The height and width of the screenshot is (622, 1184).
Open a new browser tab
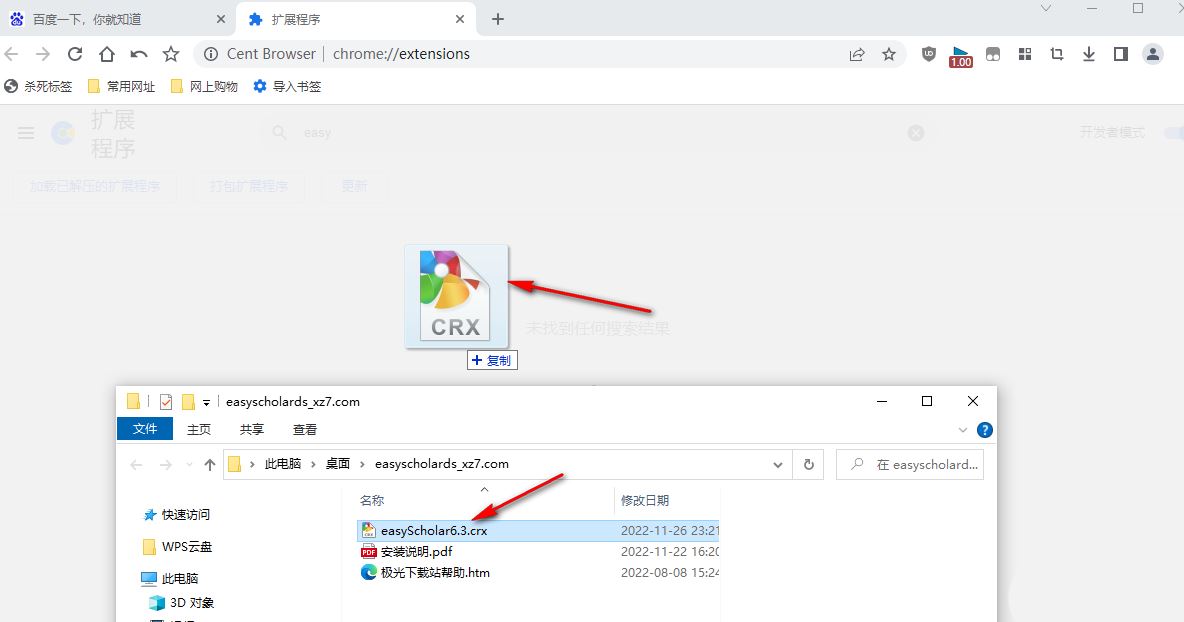point(498,19)
